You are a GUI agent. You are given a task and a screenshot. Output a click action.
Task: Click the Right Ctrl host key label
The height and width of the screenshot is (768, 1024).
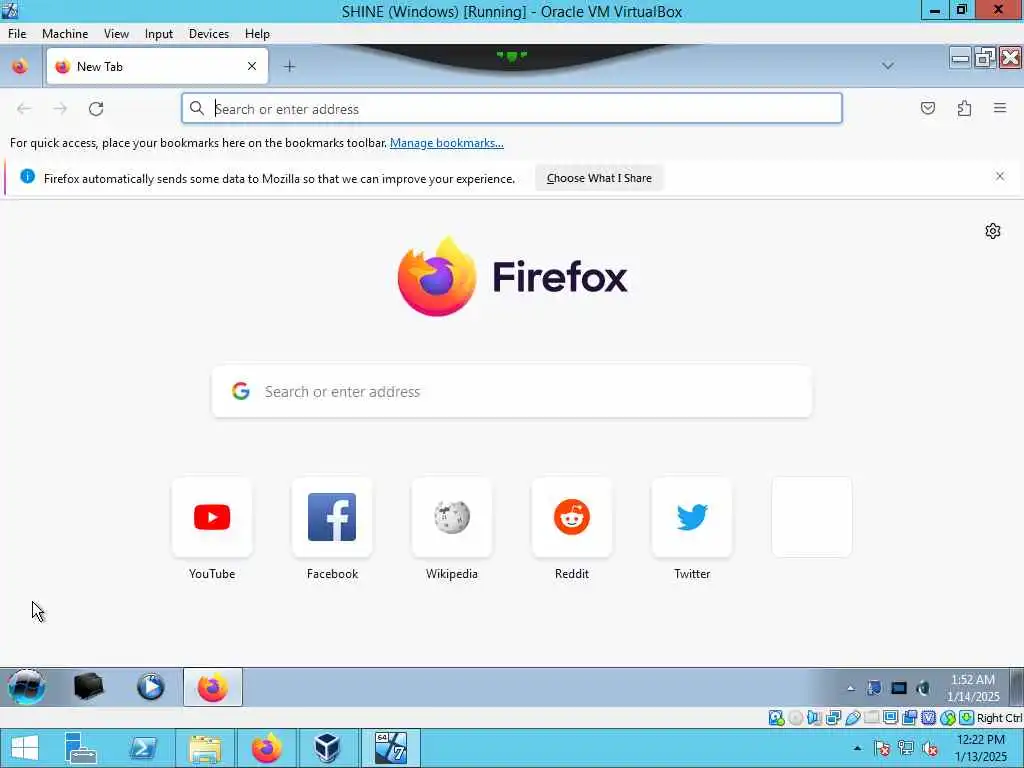1000,718
